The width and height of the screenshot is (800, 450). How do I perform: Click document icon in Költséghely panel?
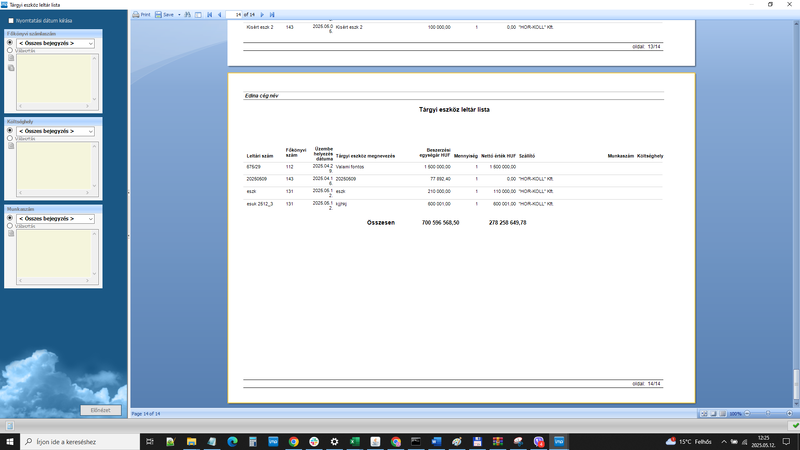(x=11, y=146)
